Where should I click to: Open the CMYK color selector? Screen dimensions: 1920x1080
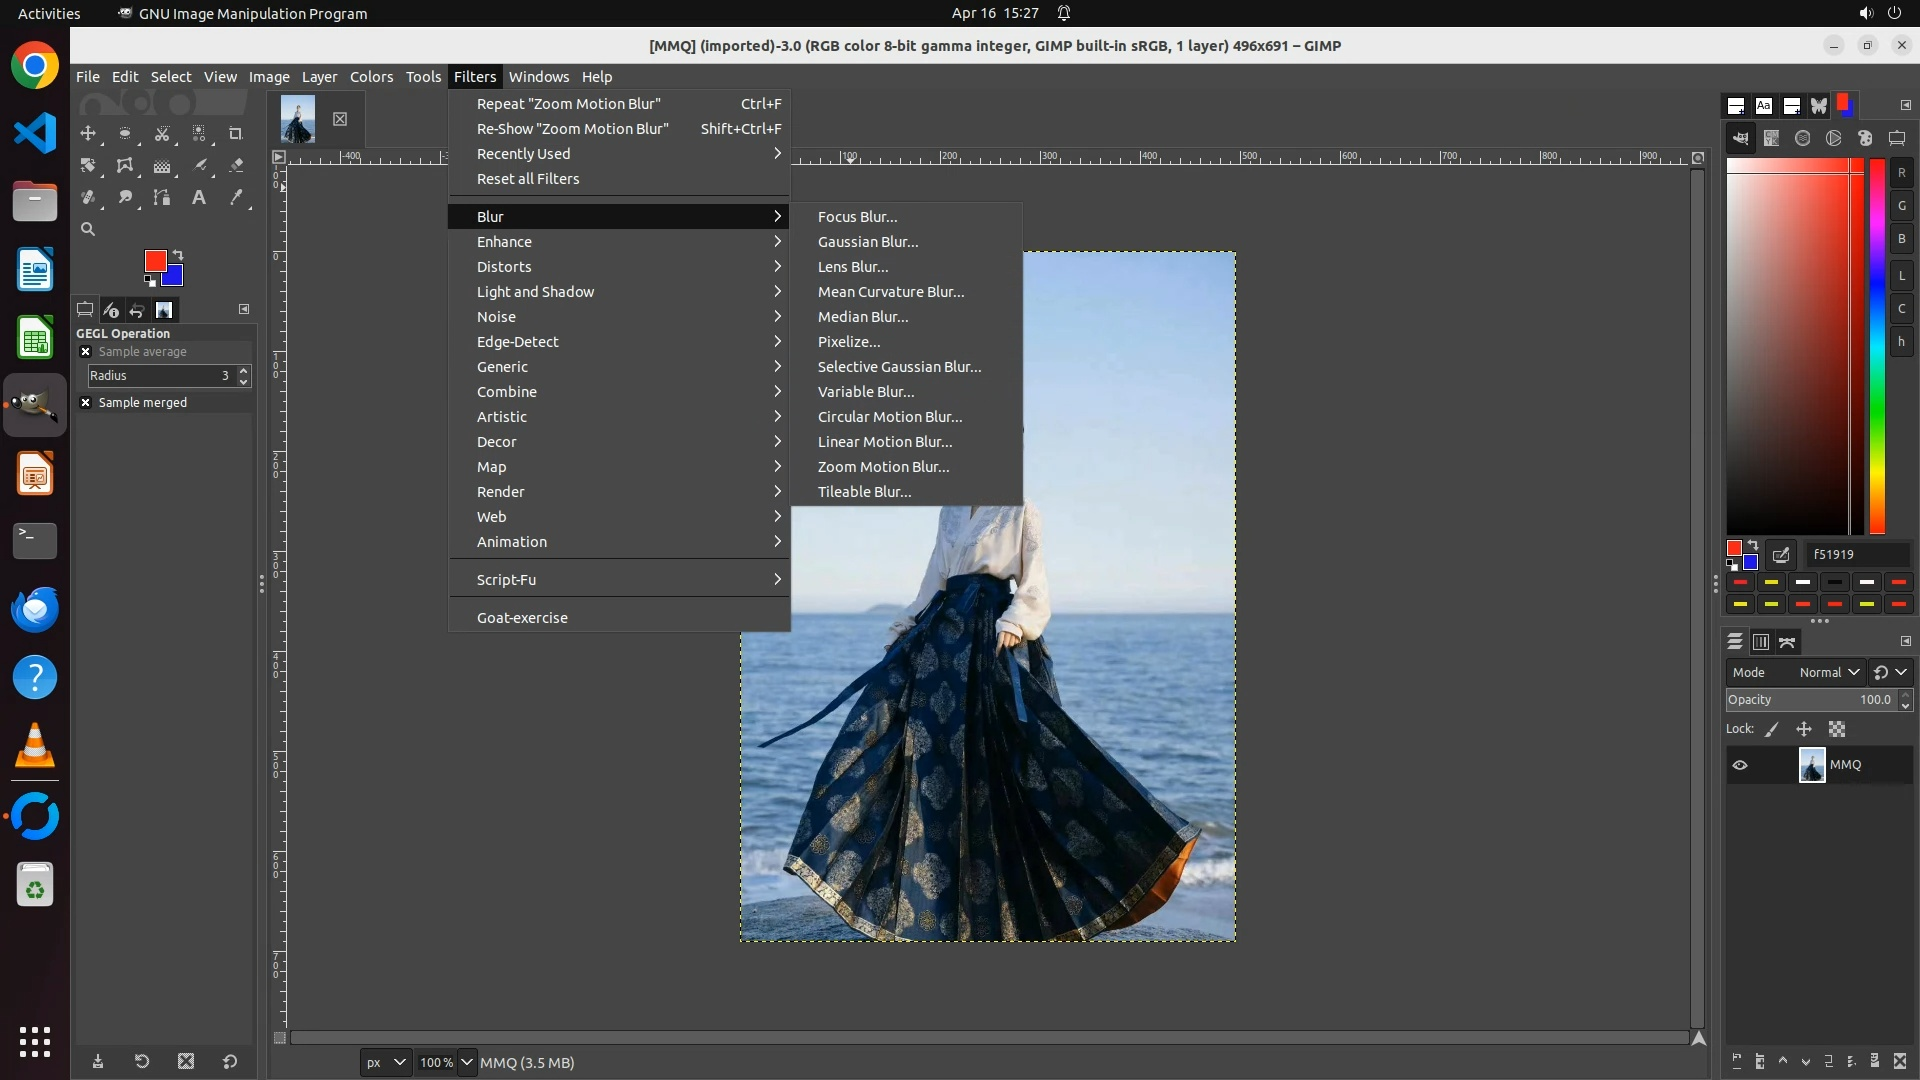1772,139
